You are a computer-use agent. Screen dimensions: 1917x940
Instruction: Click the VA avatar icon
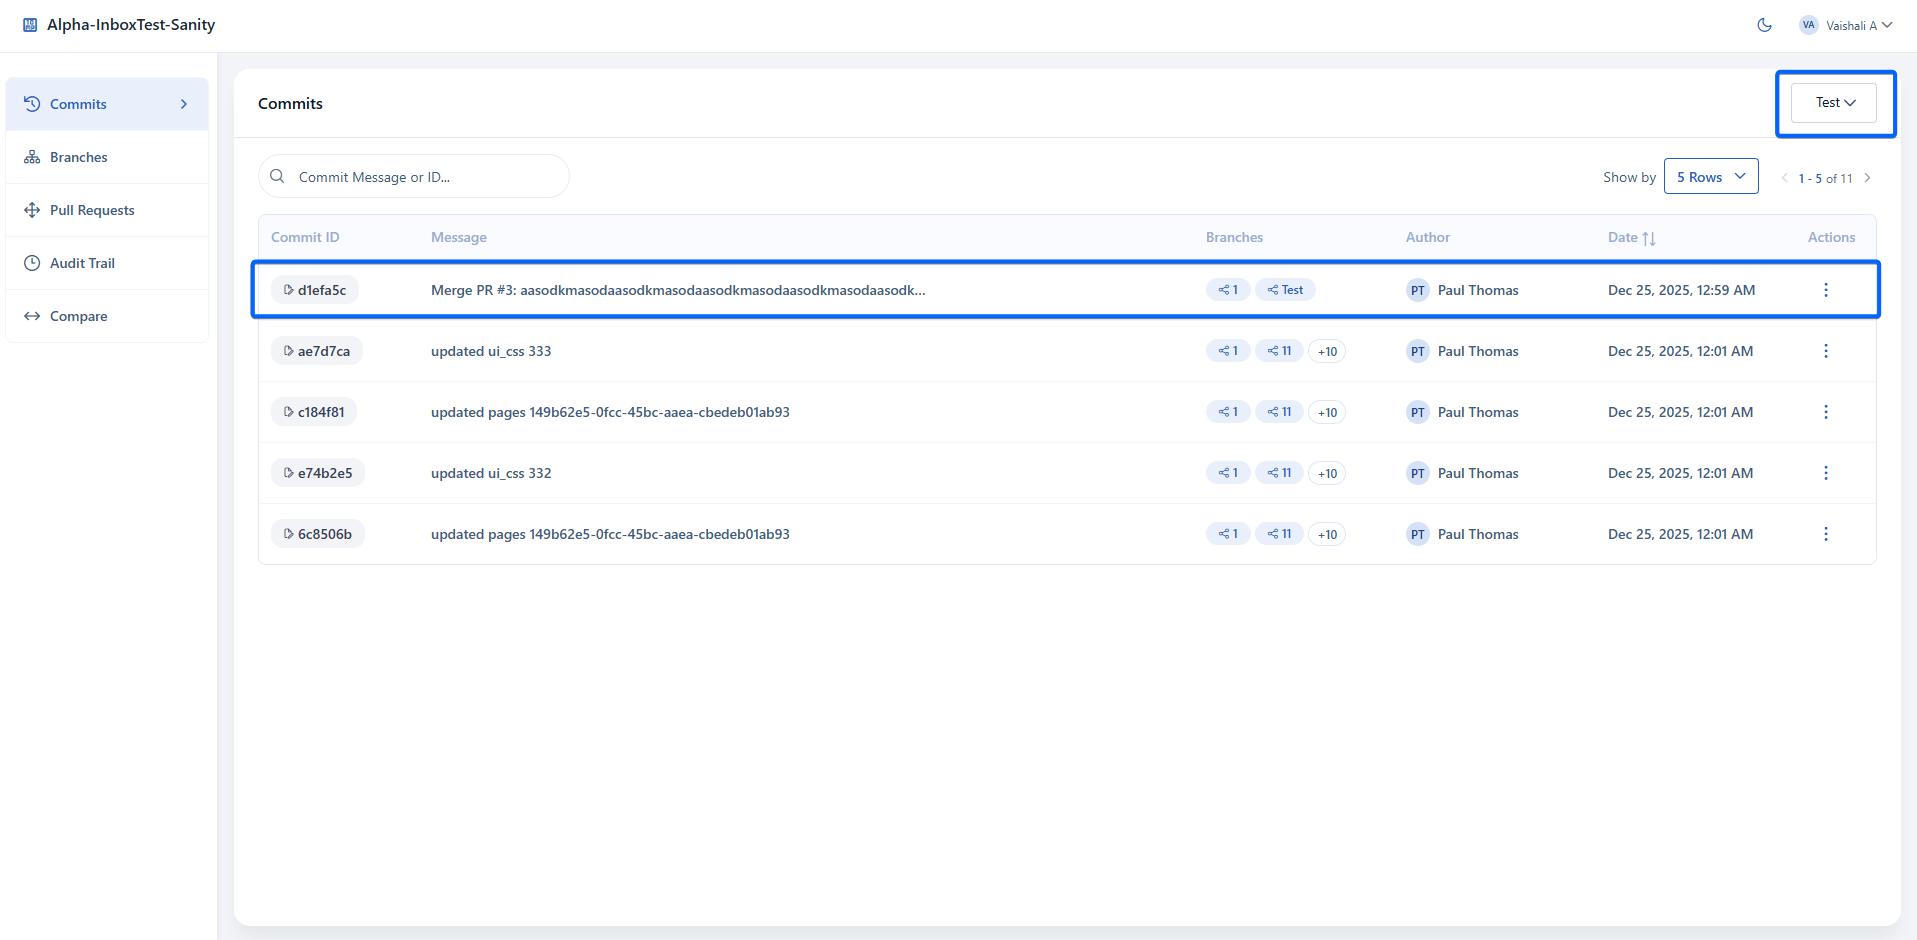tap(1808, 25)
